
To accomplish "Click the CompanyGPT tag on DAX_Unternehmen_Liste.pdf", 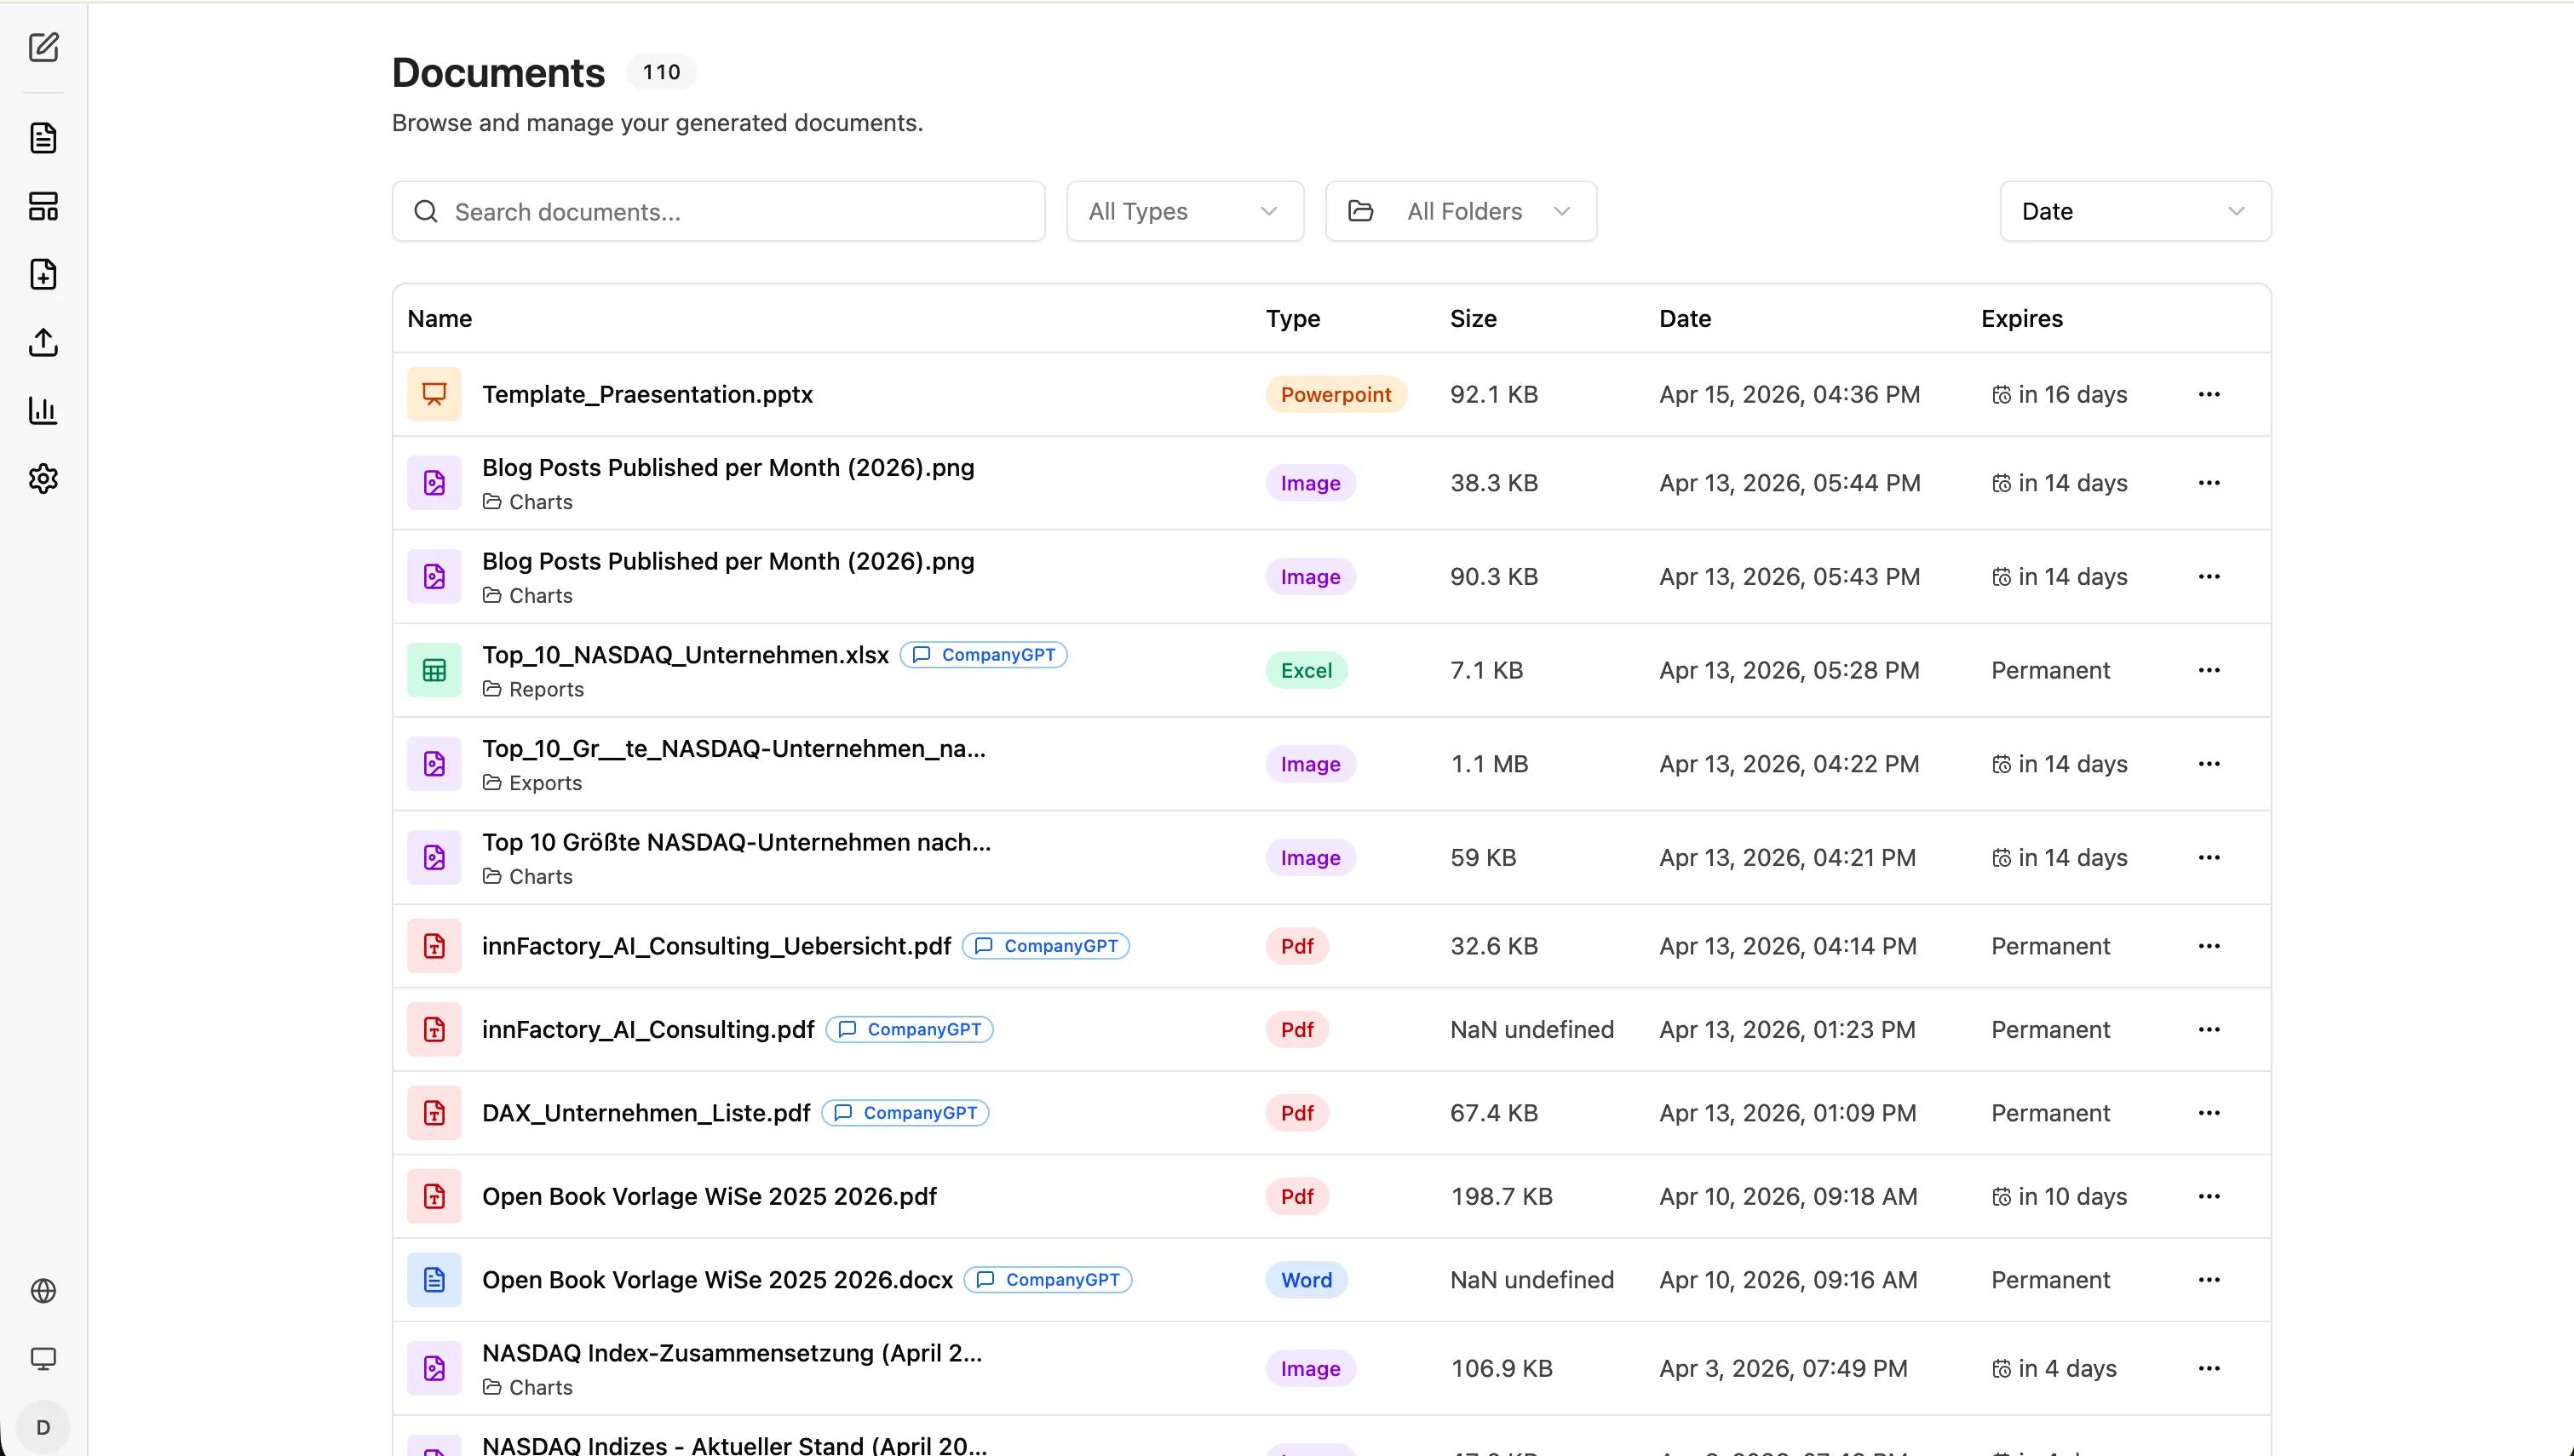I will (906, 1113).
